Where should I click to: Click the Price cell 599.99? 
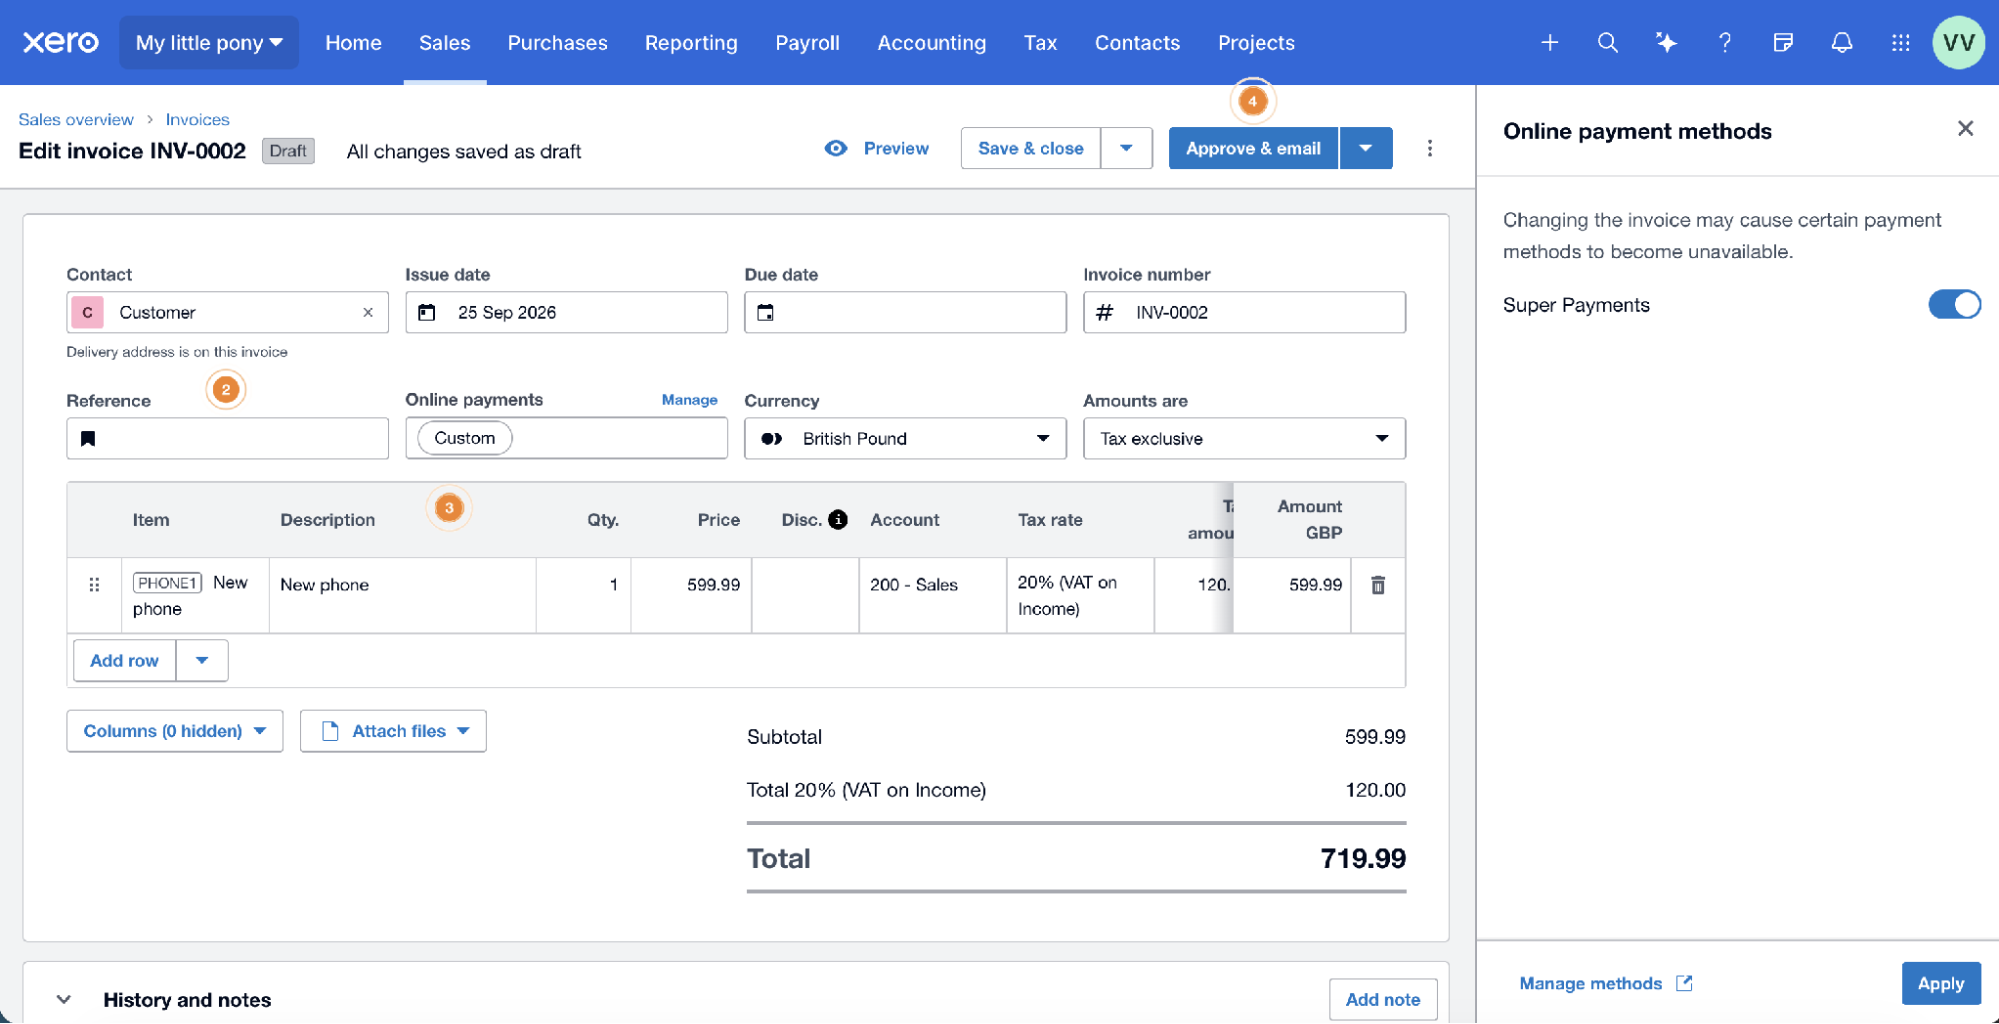point(691,595)
